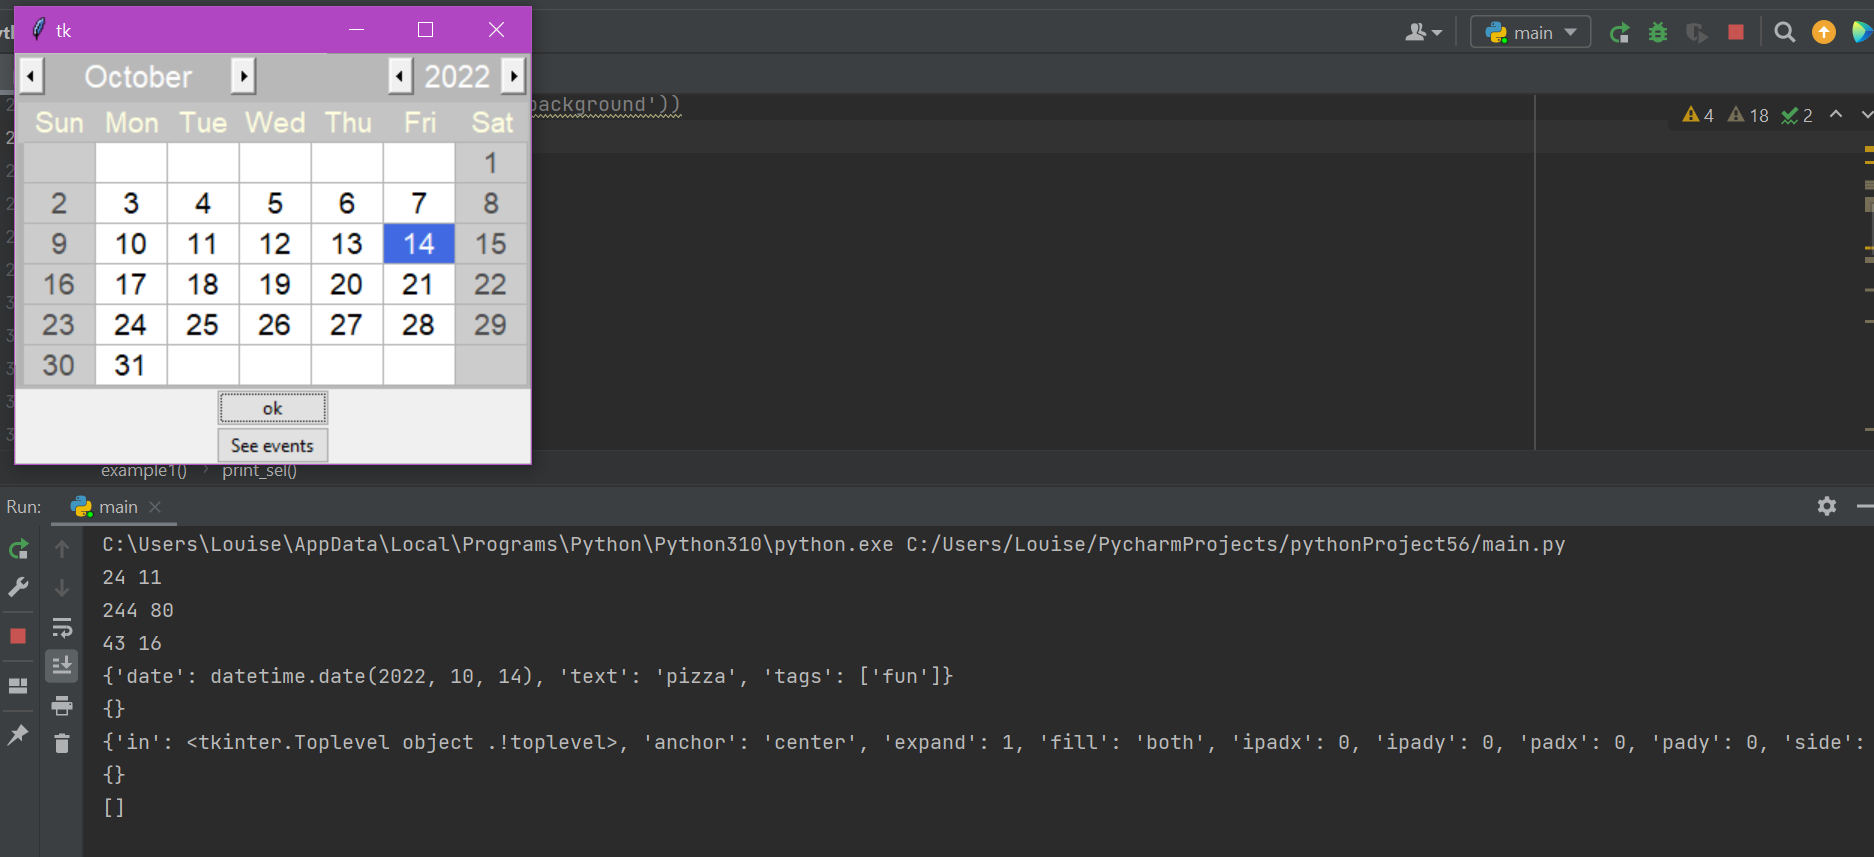Image resolution: width=1874 pixels, height=857 pixels.
Task: Click the '244 80' console output line
Action: (138, 610)
